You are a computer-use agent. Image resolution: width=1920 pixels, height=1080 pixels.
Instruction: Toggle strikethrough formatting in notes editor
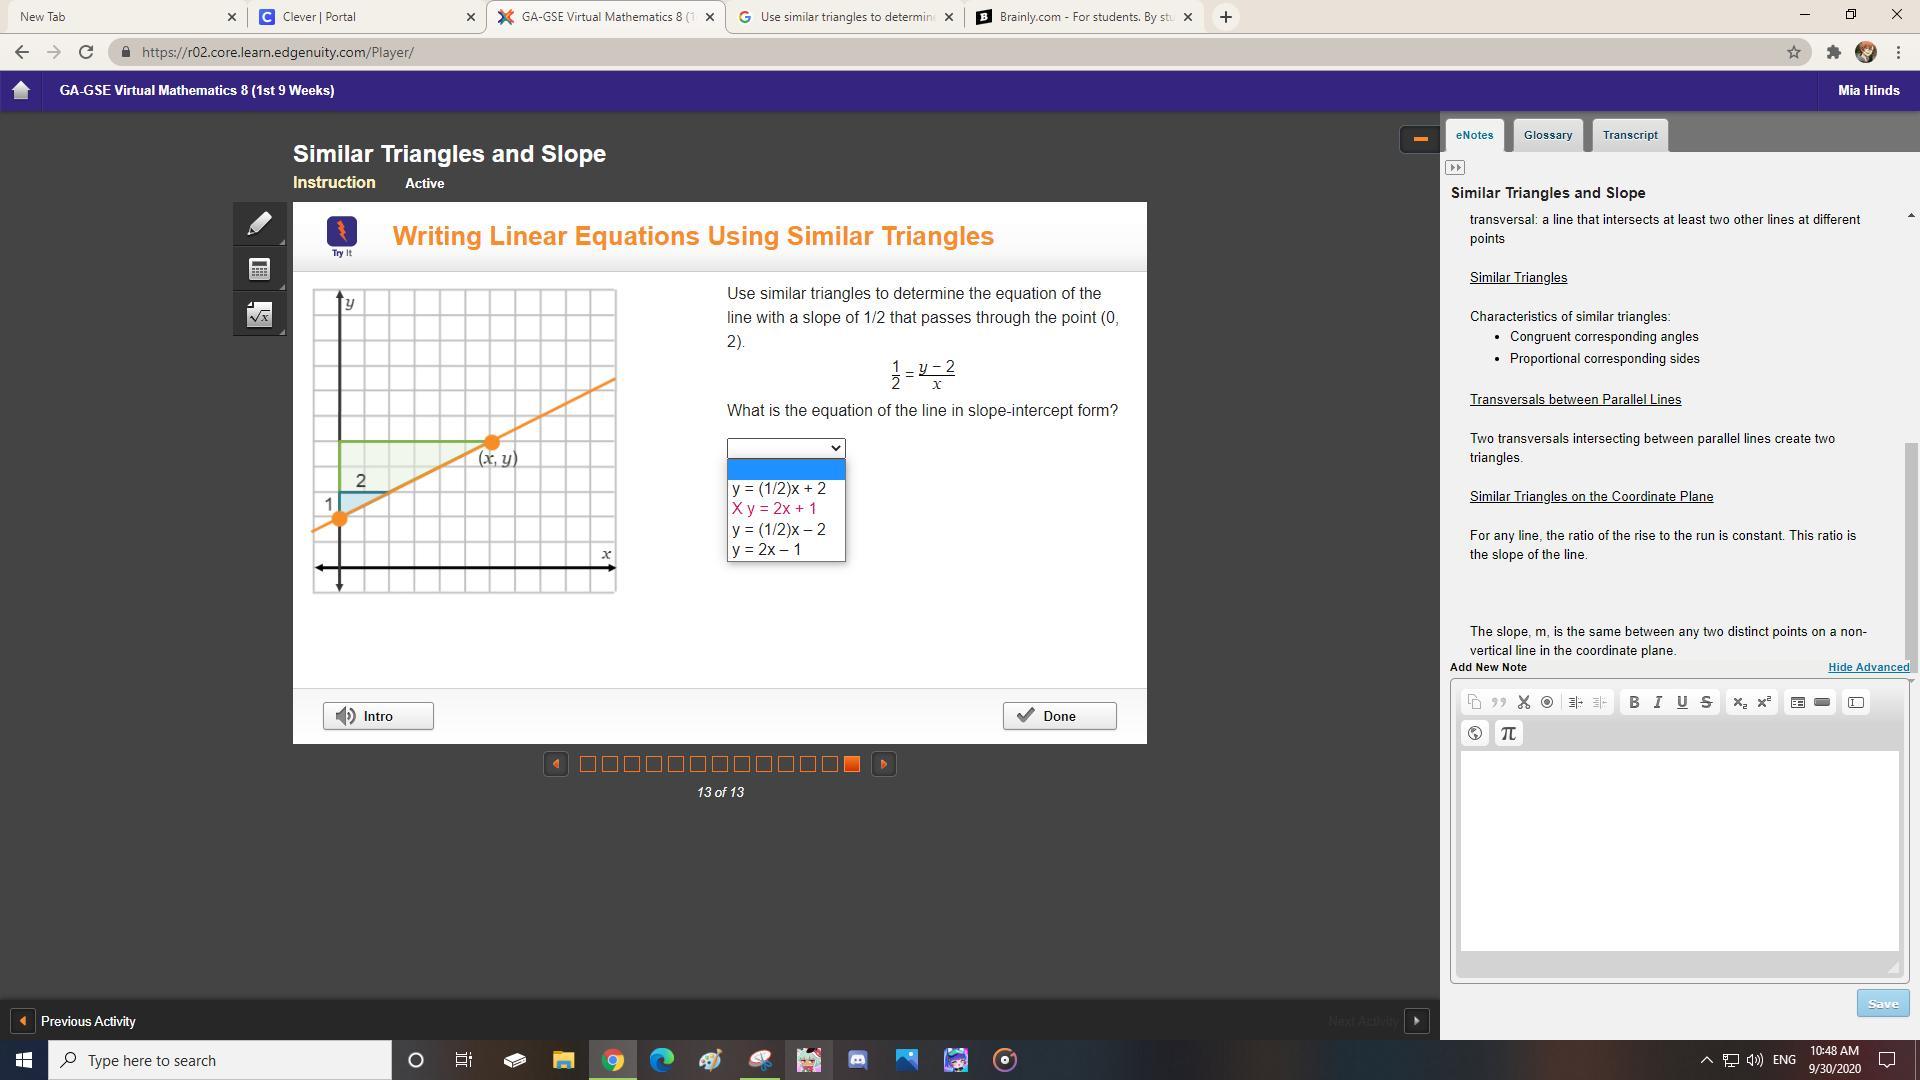(1706, 703)
